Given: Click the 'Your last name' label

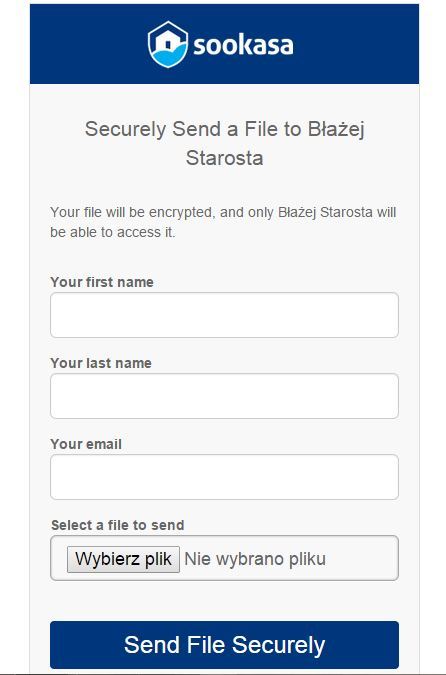Looking at the screenshot, I should [101, 363].
